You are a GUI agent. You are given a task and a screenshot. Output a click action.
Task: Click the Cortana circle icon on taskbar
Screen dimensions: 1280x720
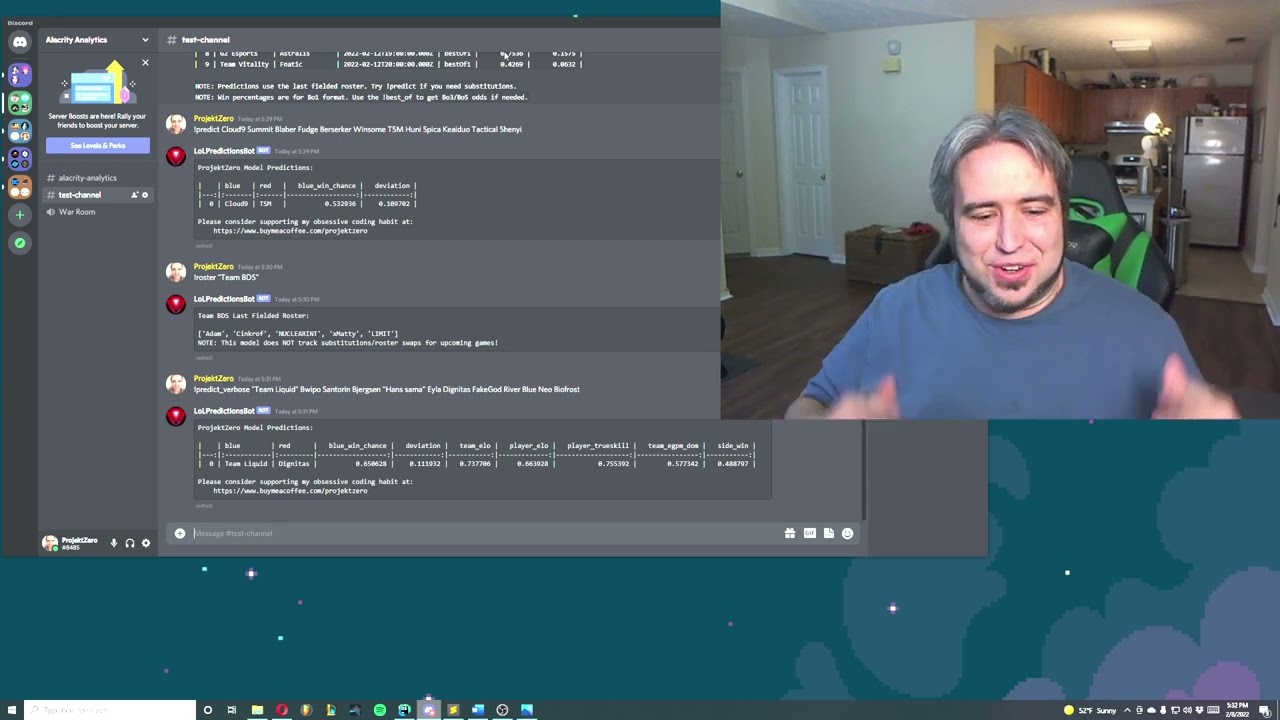(x=208, y=710)
